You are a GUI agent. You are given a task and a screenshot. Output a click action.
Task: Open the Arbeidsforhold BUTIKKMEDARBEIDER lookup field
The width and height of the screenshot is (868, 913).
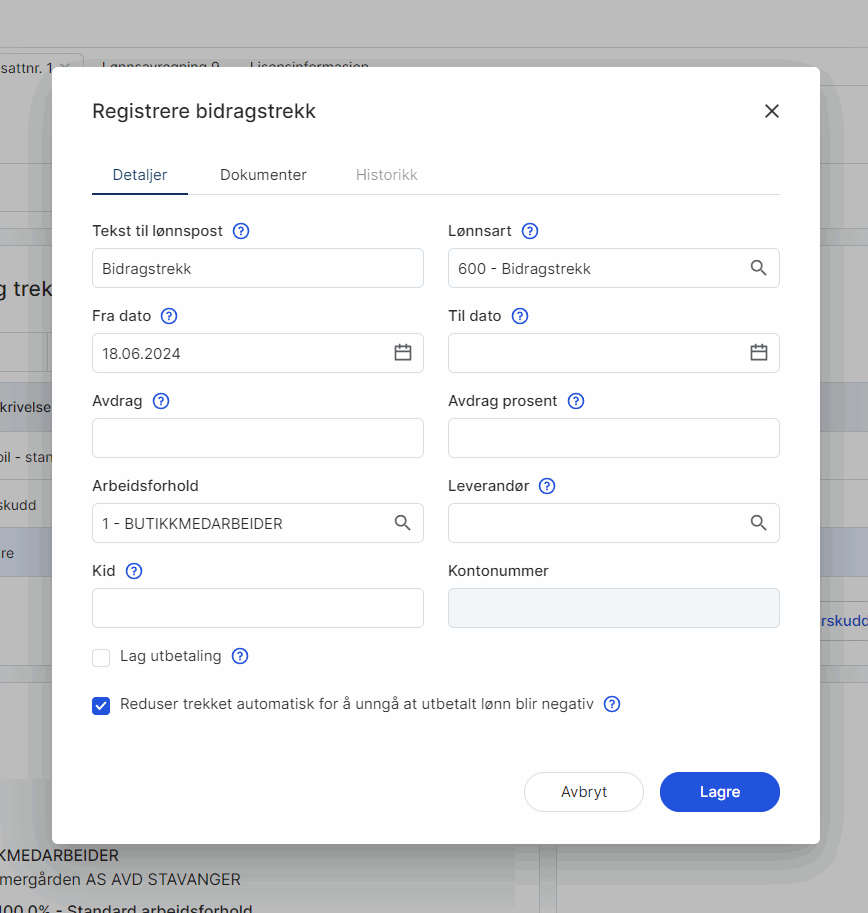click(x=258, y=523)
